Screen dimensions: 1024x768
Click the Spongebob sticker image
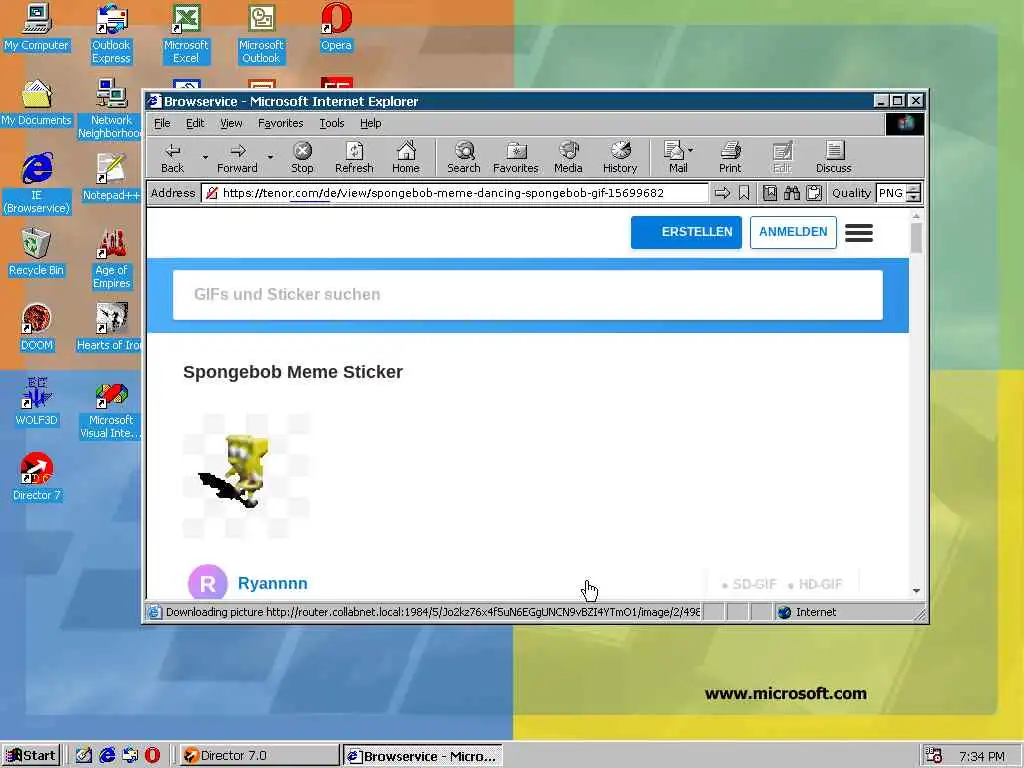[246, 475]
